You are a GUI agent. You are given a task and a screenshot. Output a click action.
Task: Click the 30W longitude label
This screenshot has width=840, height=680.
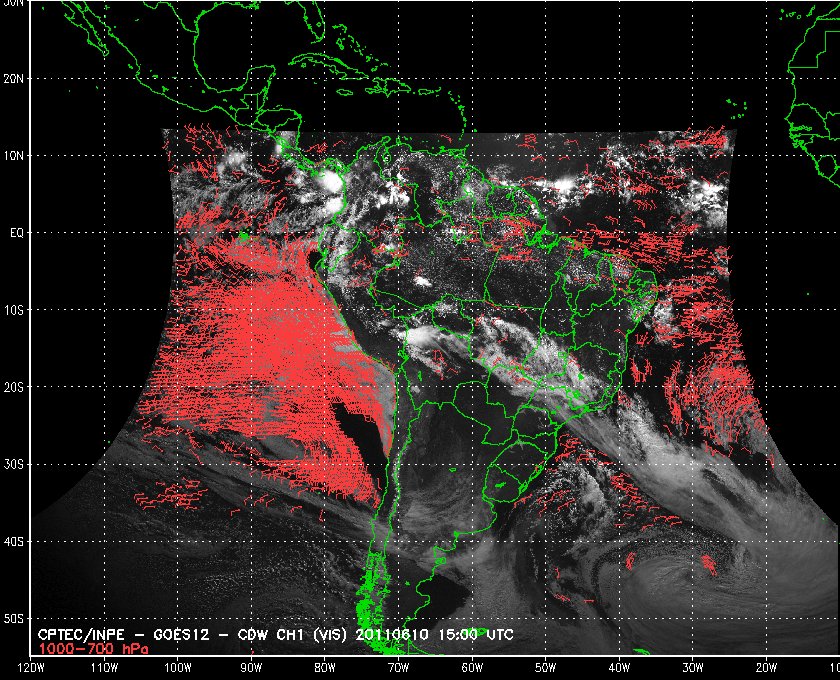tap(693, 668)
